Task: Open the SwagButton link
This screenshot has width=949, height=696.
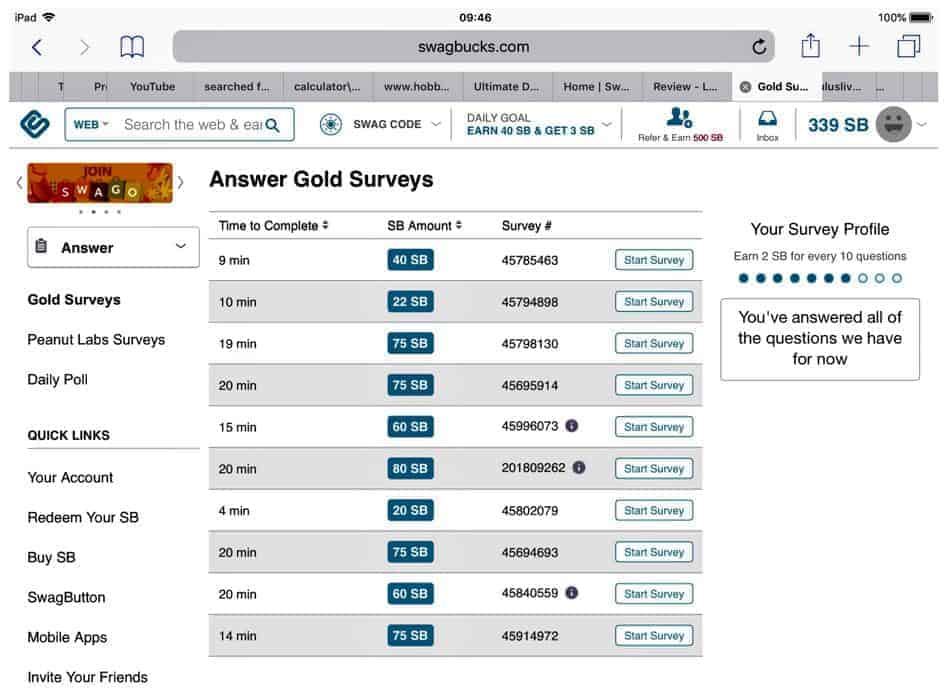Action: coord(67,597)
